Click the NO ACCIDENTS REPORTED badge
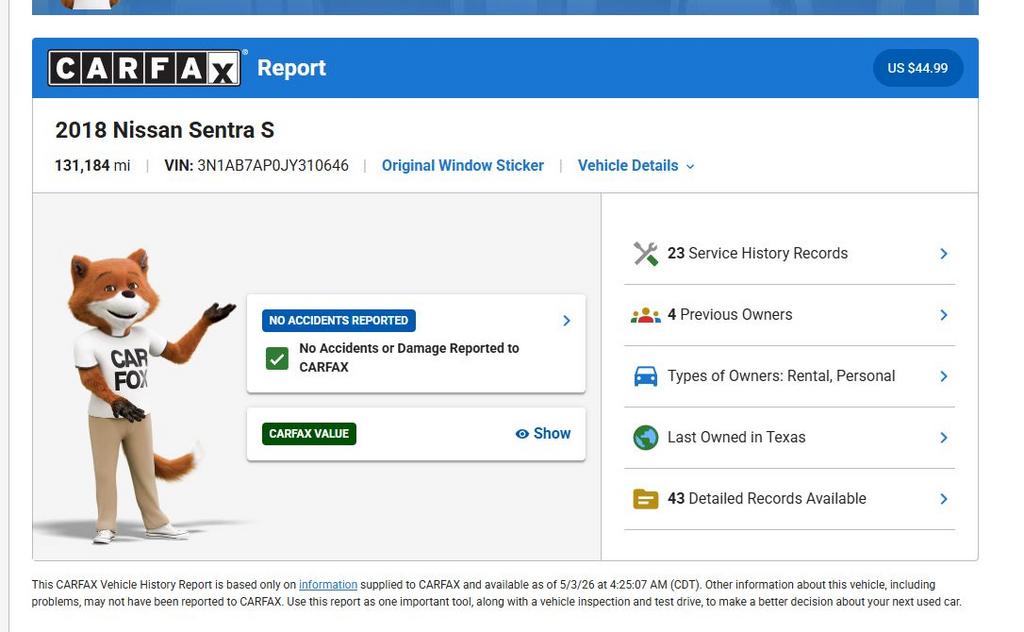This screenshot has width=1024, height=632. click(x=338, y=321)
